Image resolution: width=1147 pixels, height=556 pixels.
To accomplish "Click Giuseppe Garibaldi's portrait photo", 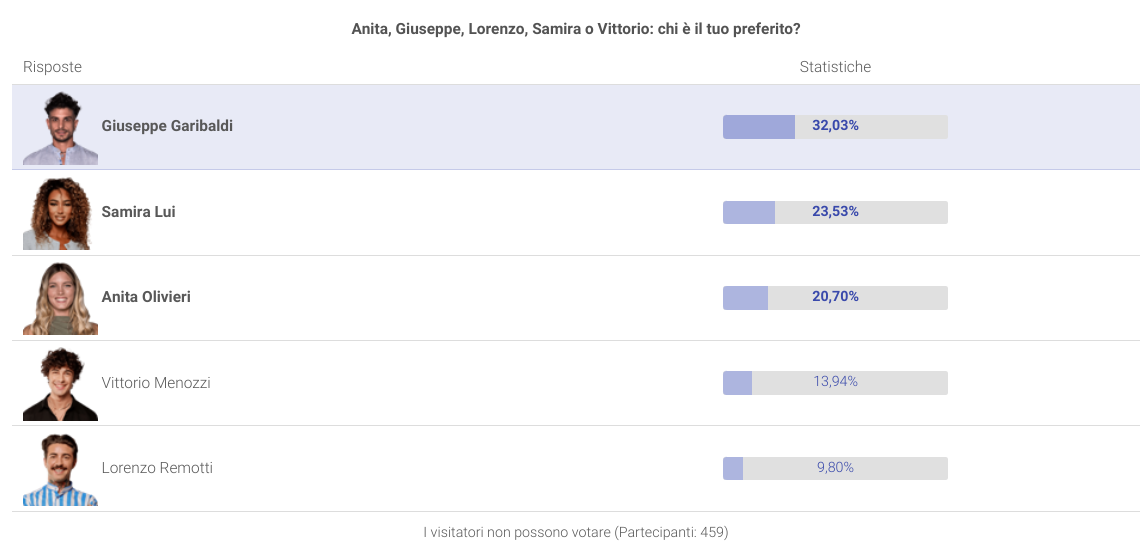I will coord(60,128).
